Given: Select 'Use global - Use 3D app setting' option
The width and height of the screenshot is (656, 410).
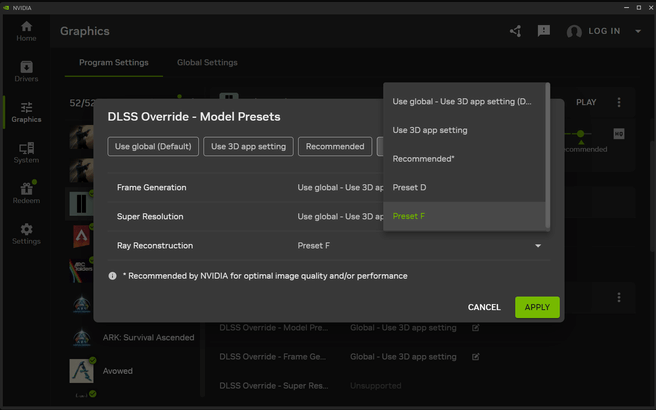Looking at the screenshot, I should (464, 102).
